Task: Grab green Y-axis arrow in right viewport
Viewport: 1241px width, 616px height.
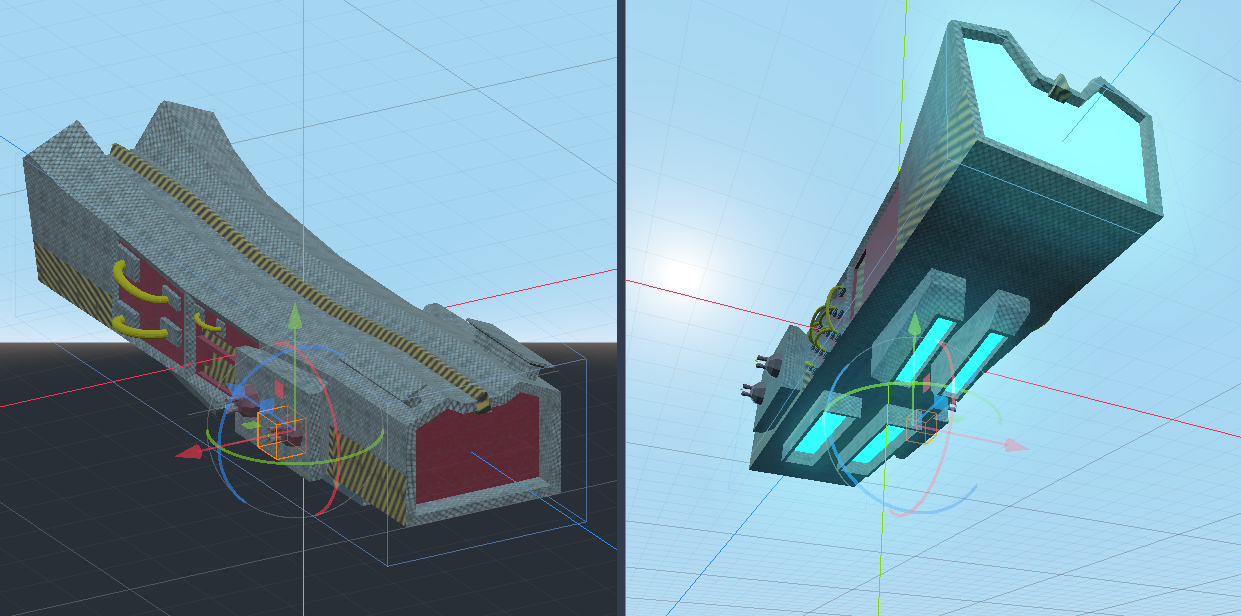Action: point(913,325)
